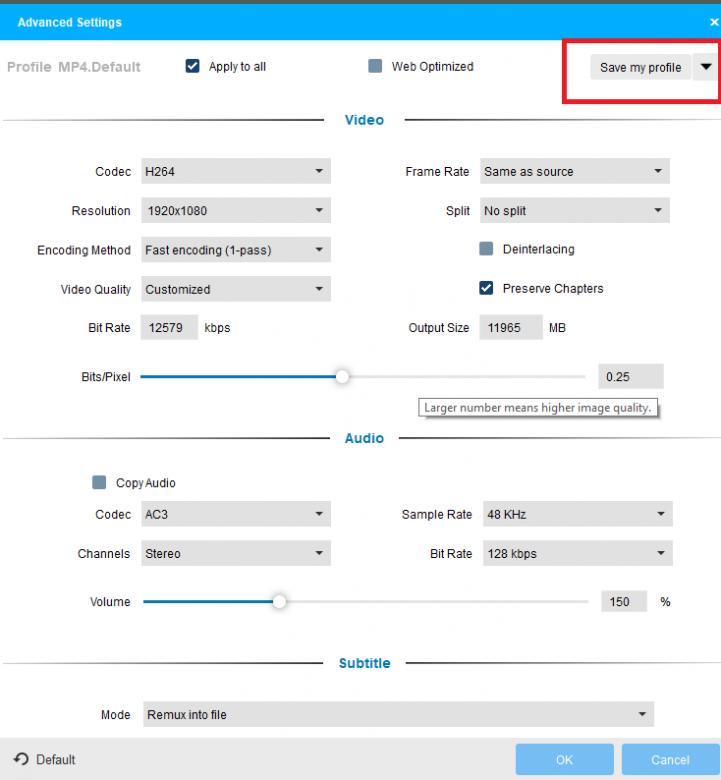The width and height of the screenshot is (721, 780).
Task: Open the Video Quality Customized dropdown
Action: click(236, 289)
